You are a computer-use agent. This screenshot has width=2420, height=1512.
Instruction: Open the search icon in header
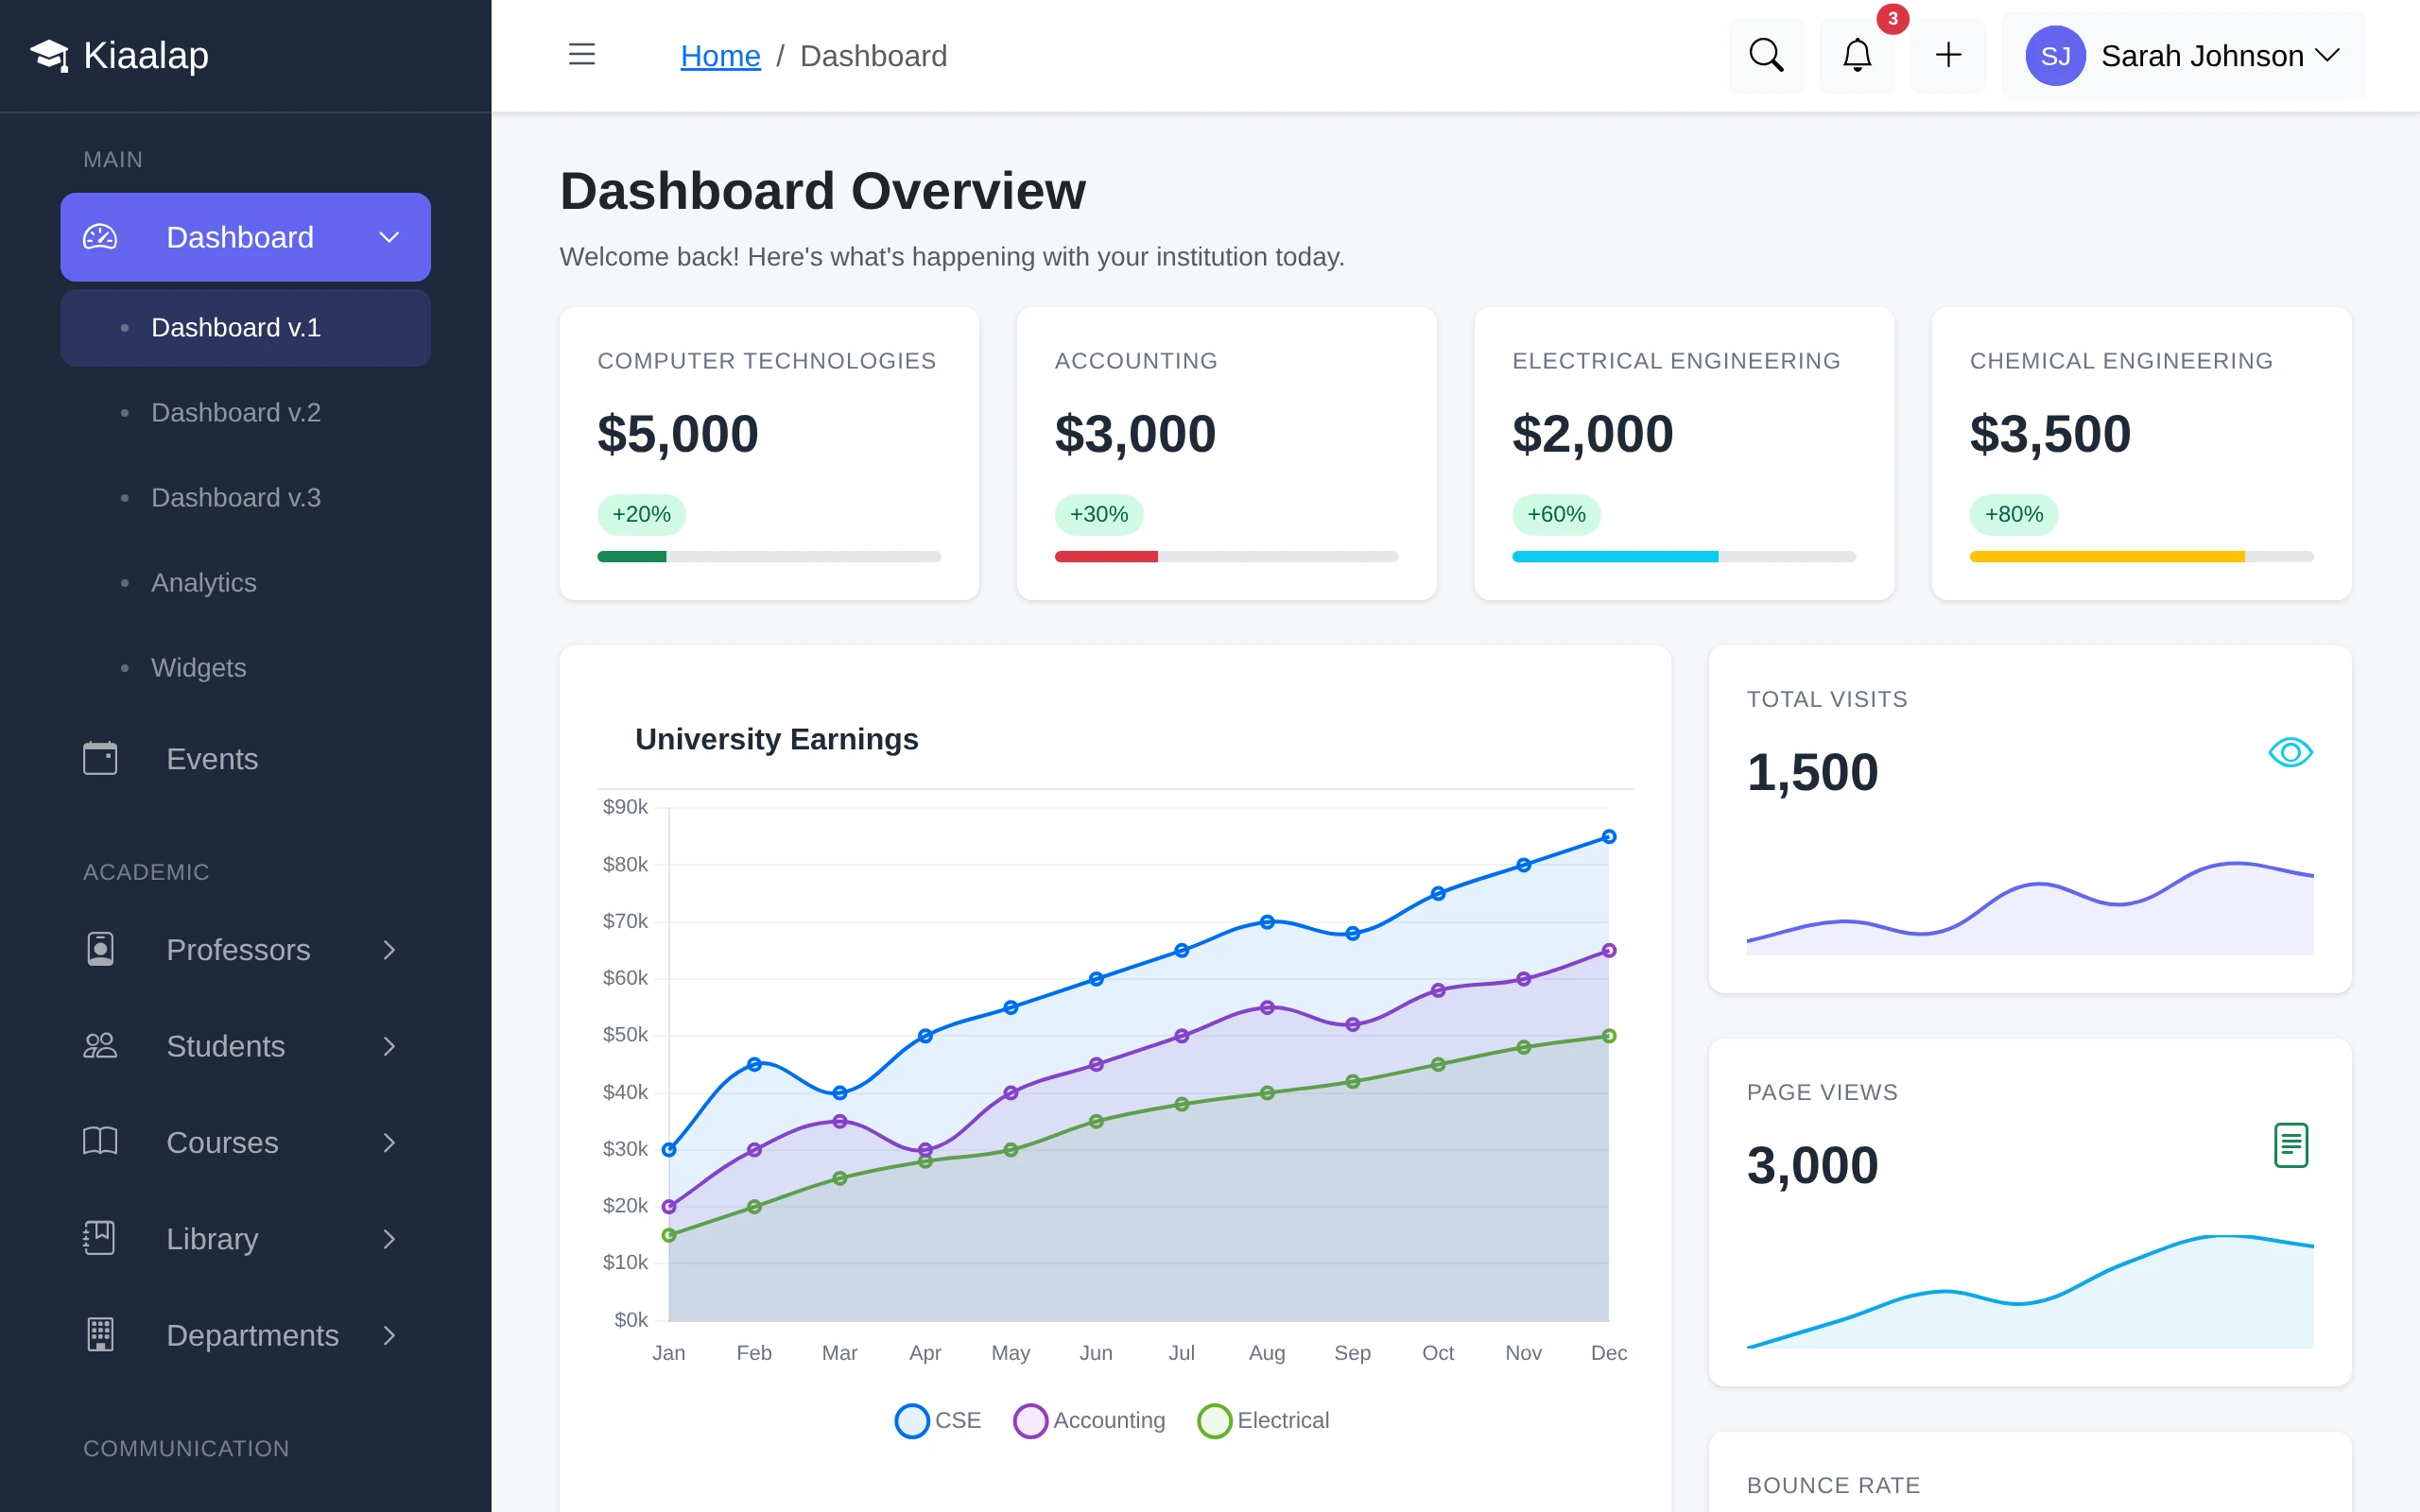(x=1766, y=55)
